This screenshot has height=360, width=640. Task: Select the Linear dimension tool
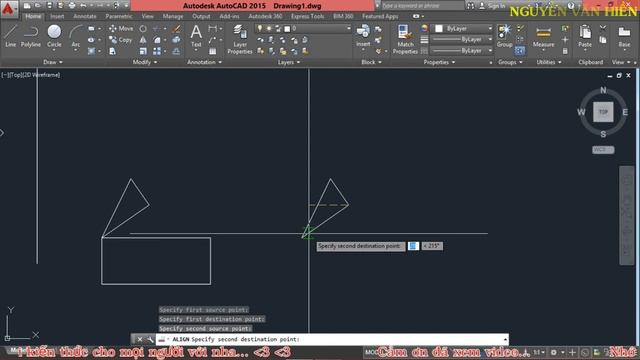click(x=213, y=29)
